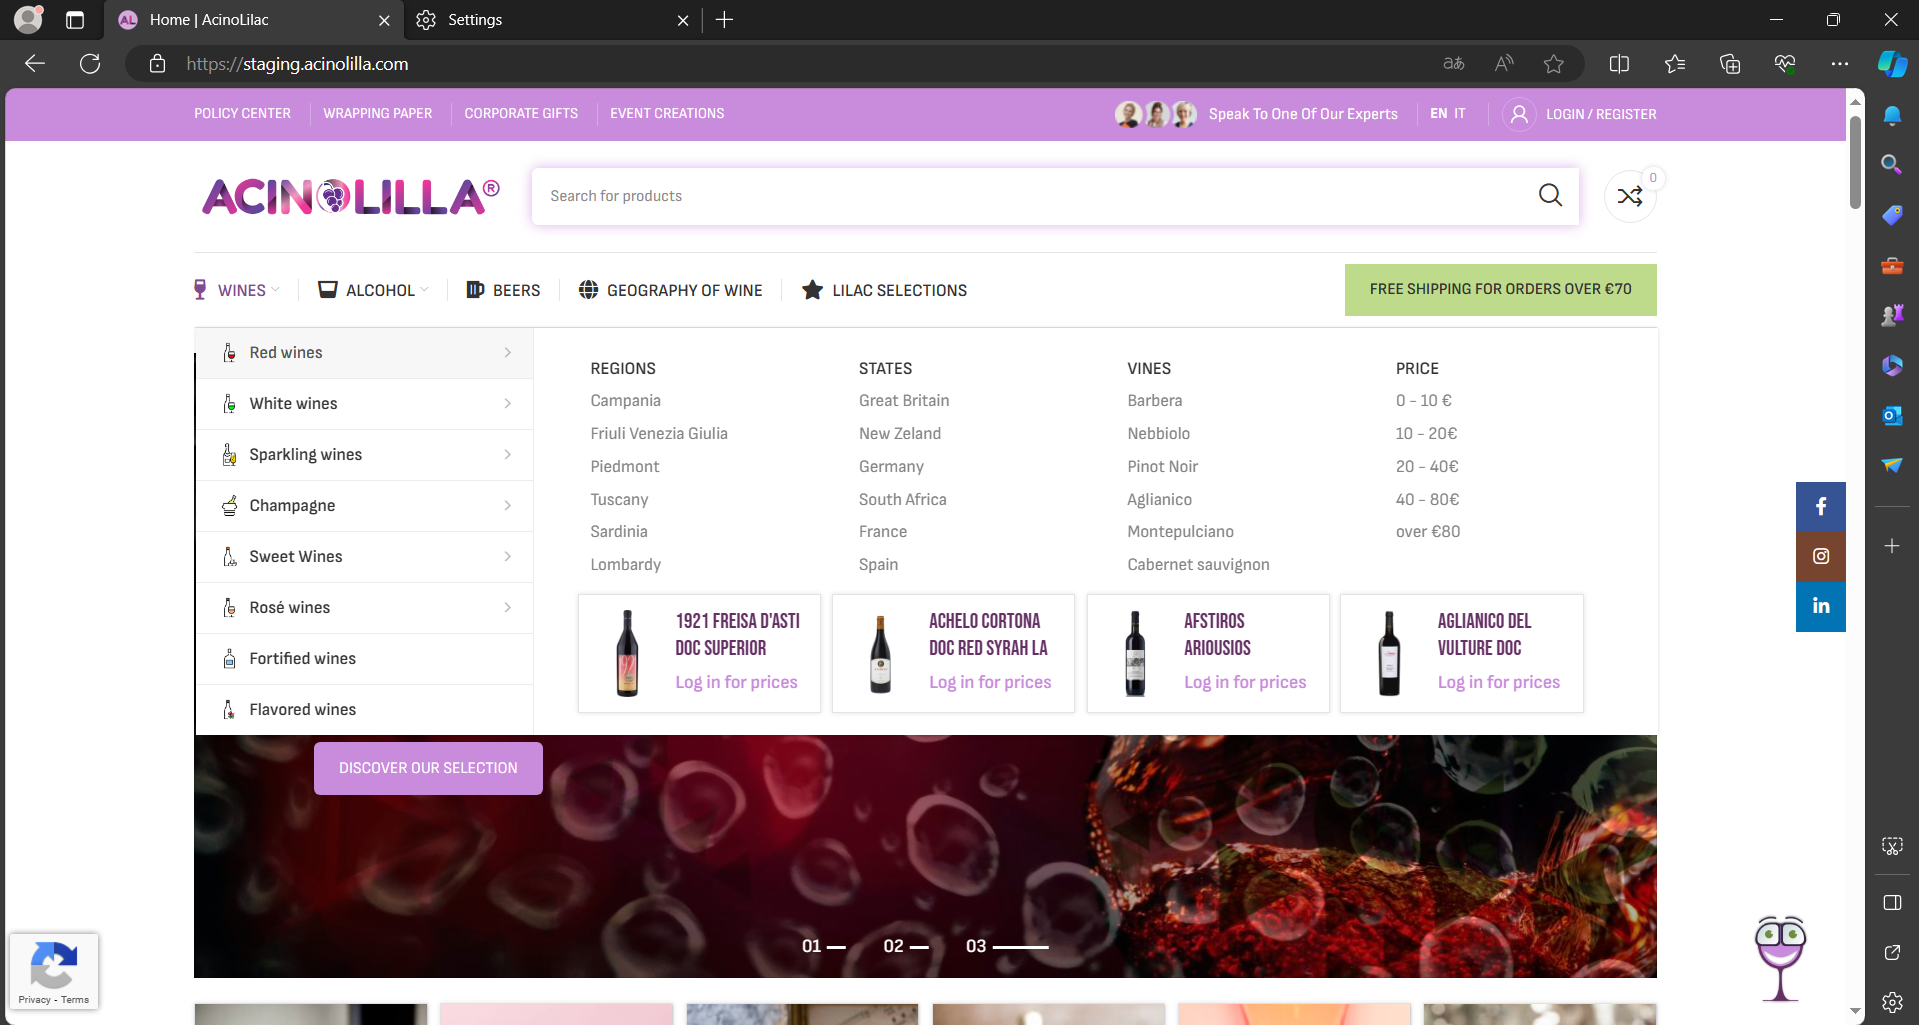Viewport: 1919px width, 1025px height.
Task: Open browser essentials heart icon
Action: coord(1785,64)
